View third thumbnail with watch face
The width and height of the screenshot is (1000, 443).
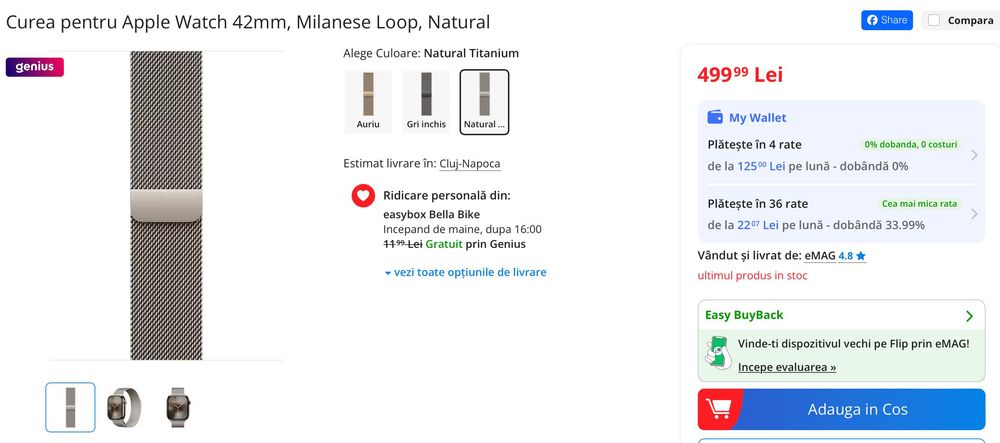(178, 407)
